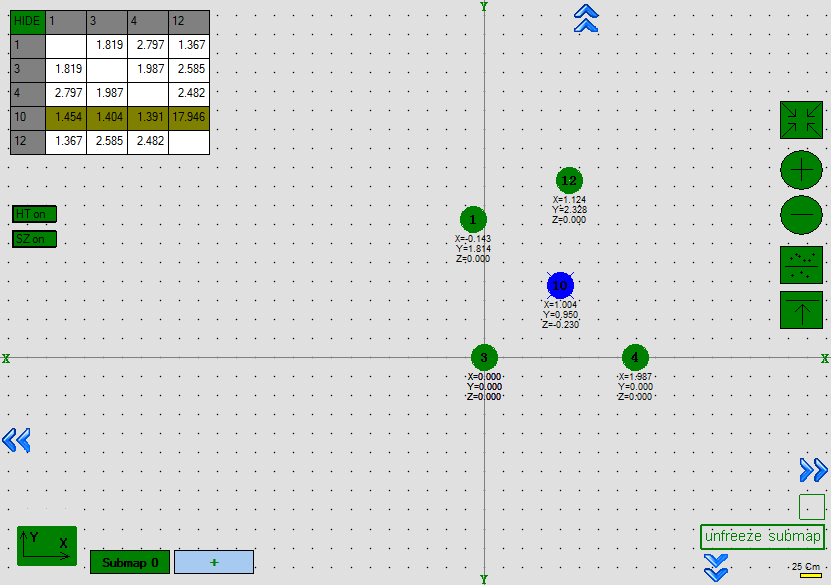This screenshot has height=585, width=831.
Task: Click HIDE in the distance table header
Action: click(x=27, y=21)
